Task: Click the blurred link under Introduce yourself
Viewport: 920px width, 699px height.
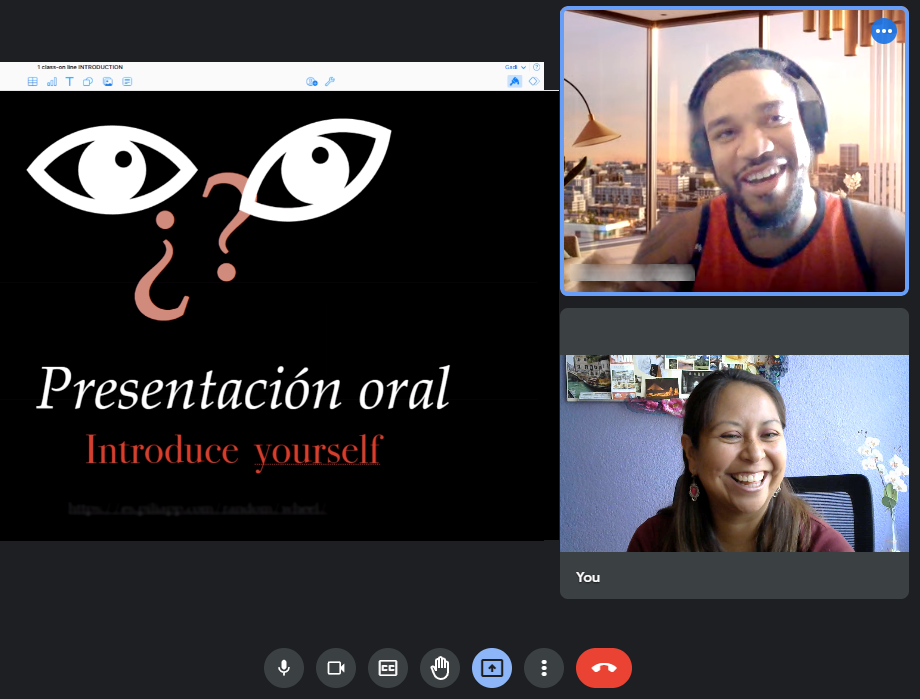Action: (197, 508)
